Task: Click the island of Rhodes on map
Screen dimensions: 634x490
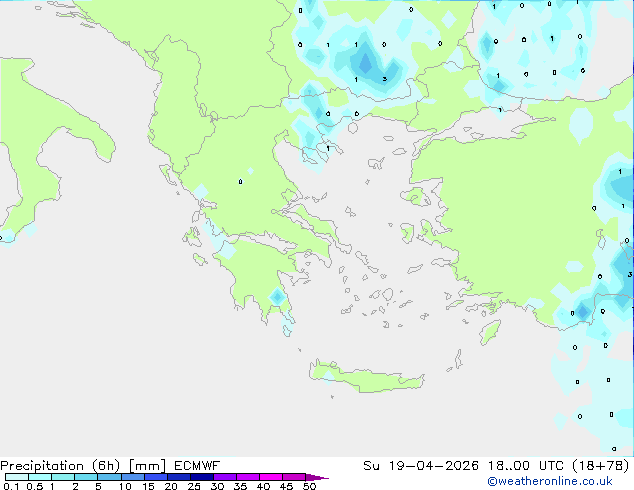Action: point(490,332)
